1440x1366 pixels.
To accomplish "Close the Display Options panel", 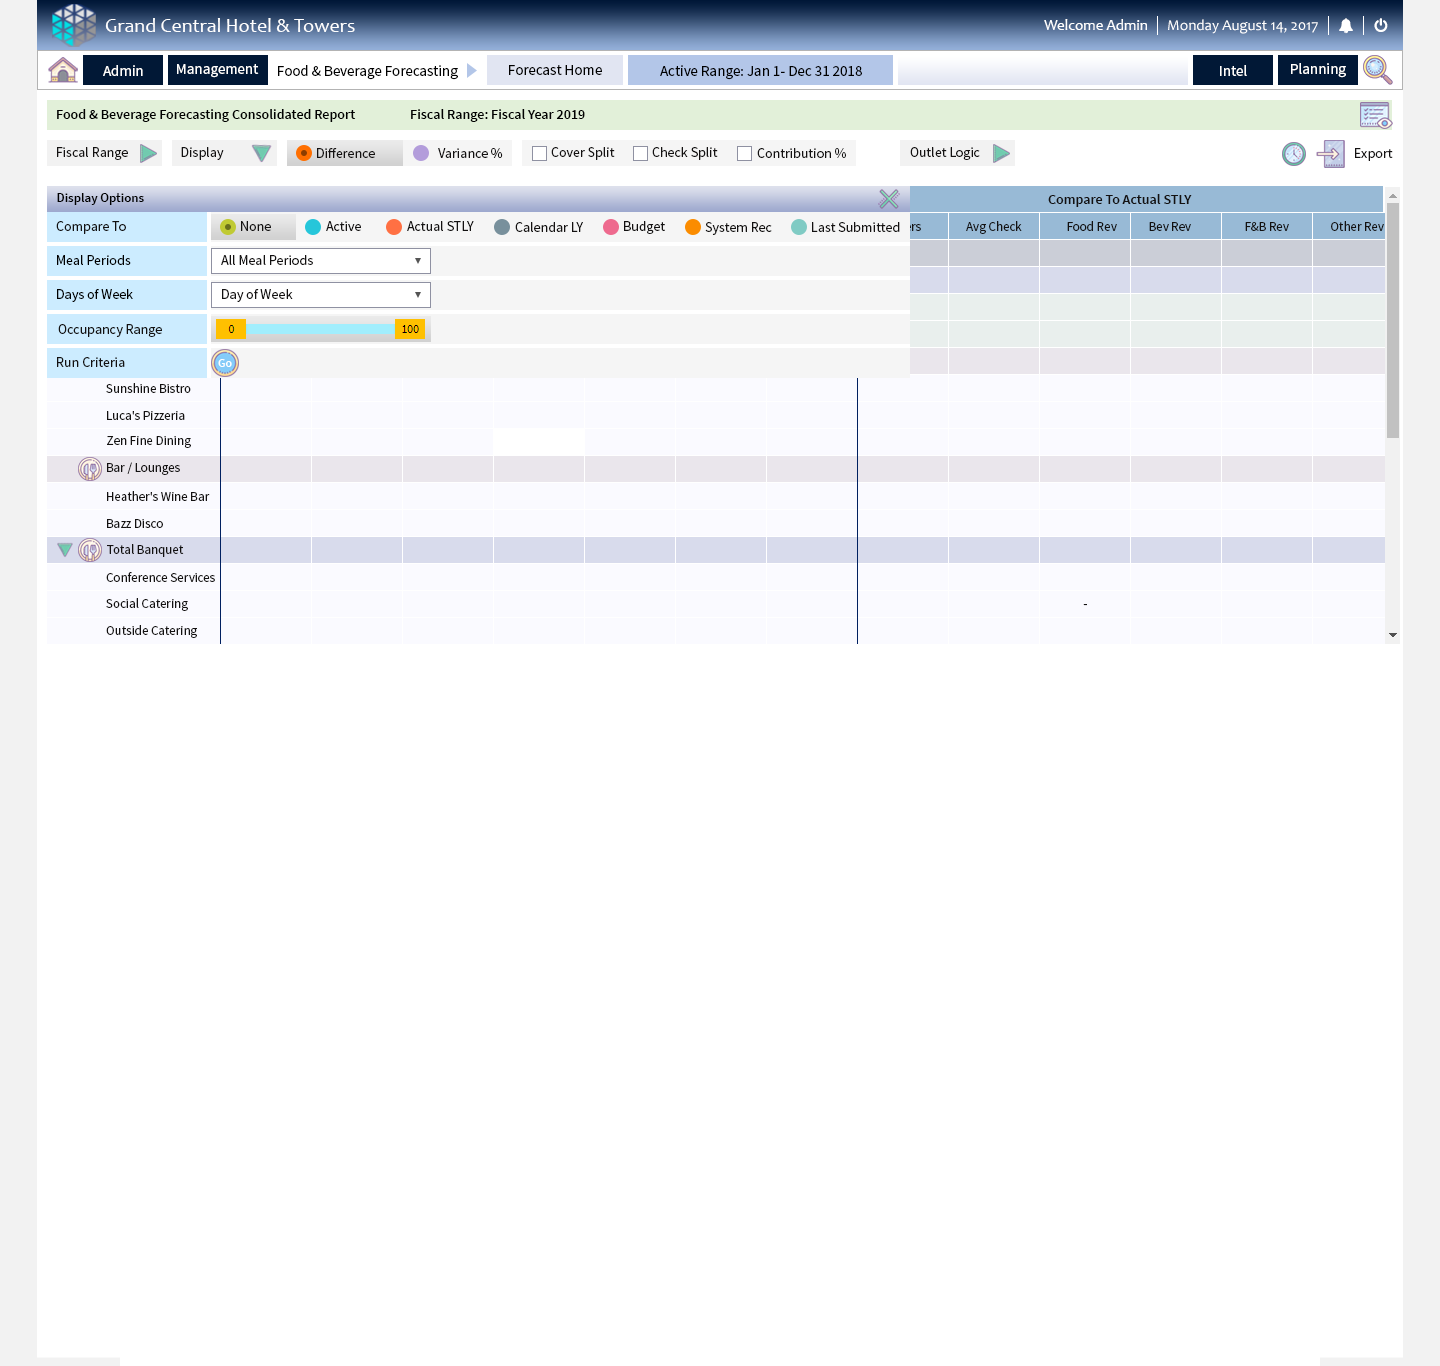I will [x=888, y=199].
